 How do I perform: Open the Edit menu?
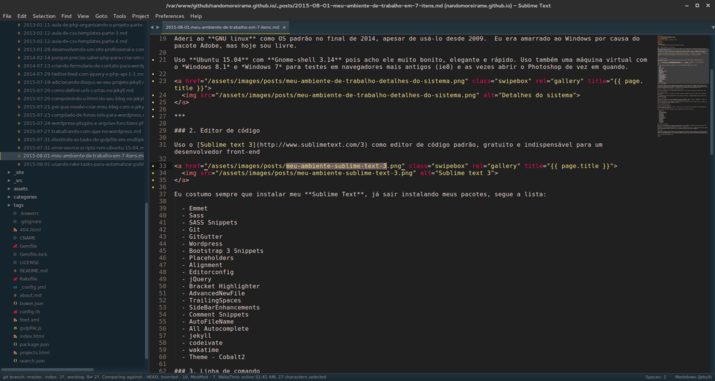click(22, 16)
